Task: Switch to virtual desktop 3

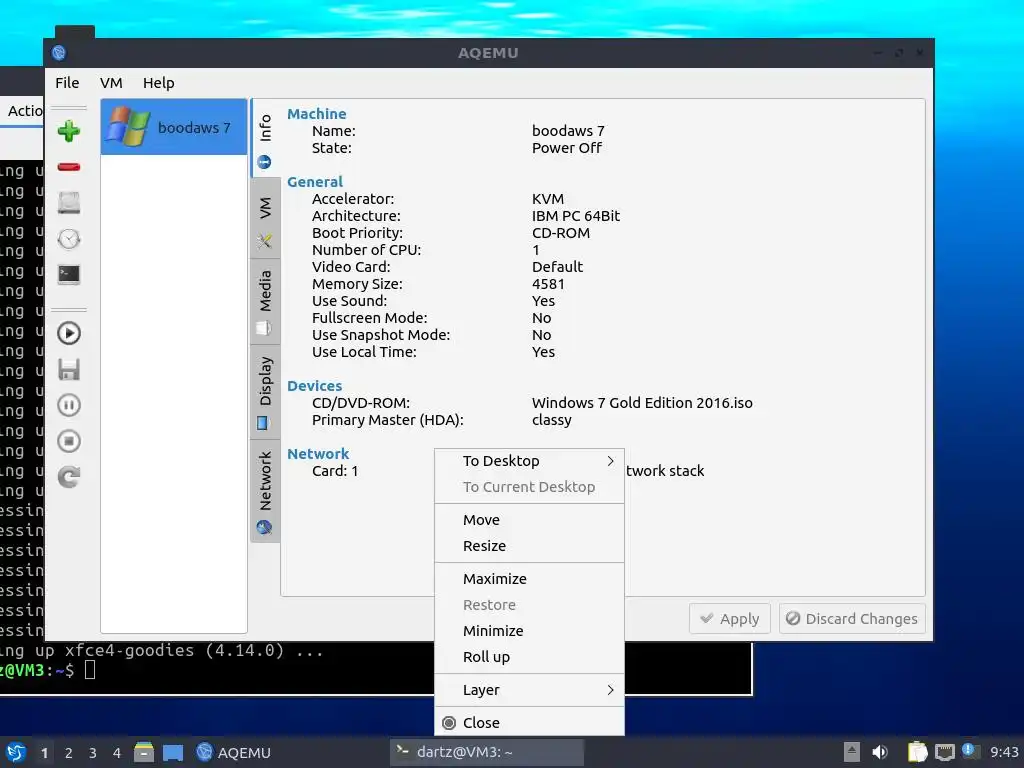Action: 93,753
